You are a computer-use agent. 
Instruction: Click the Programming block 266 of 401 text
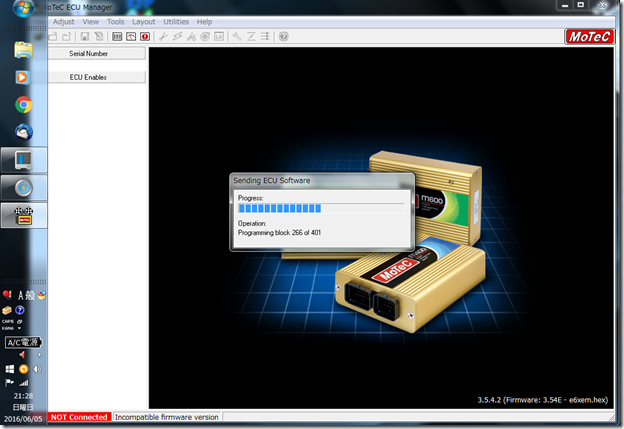tap(279, 233)
